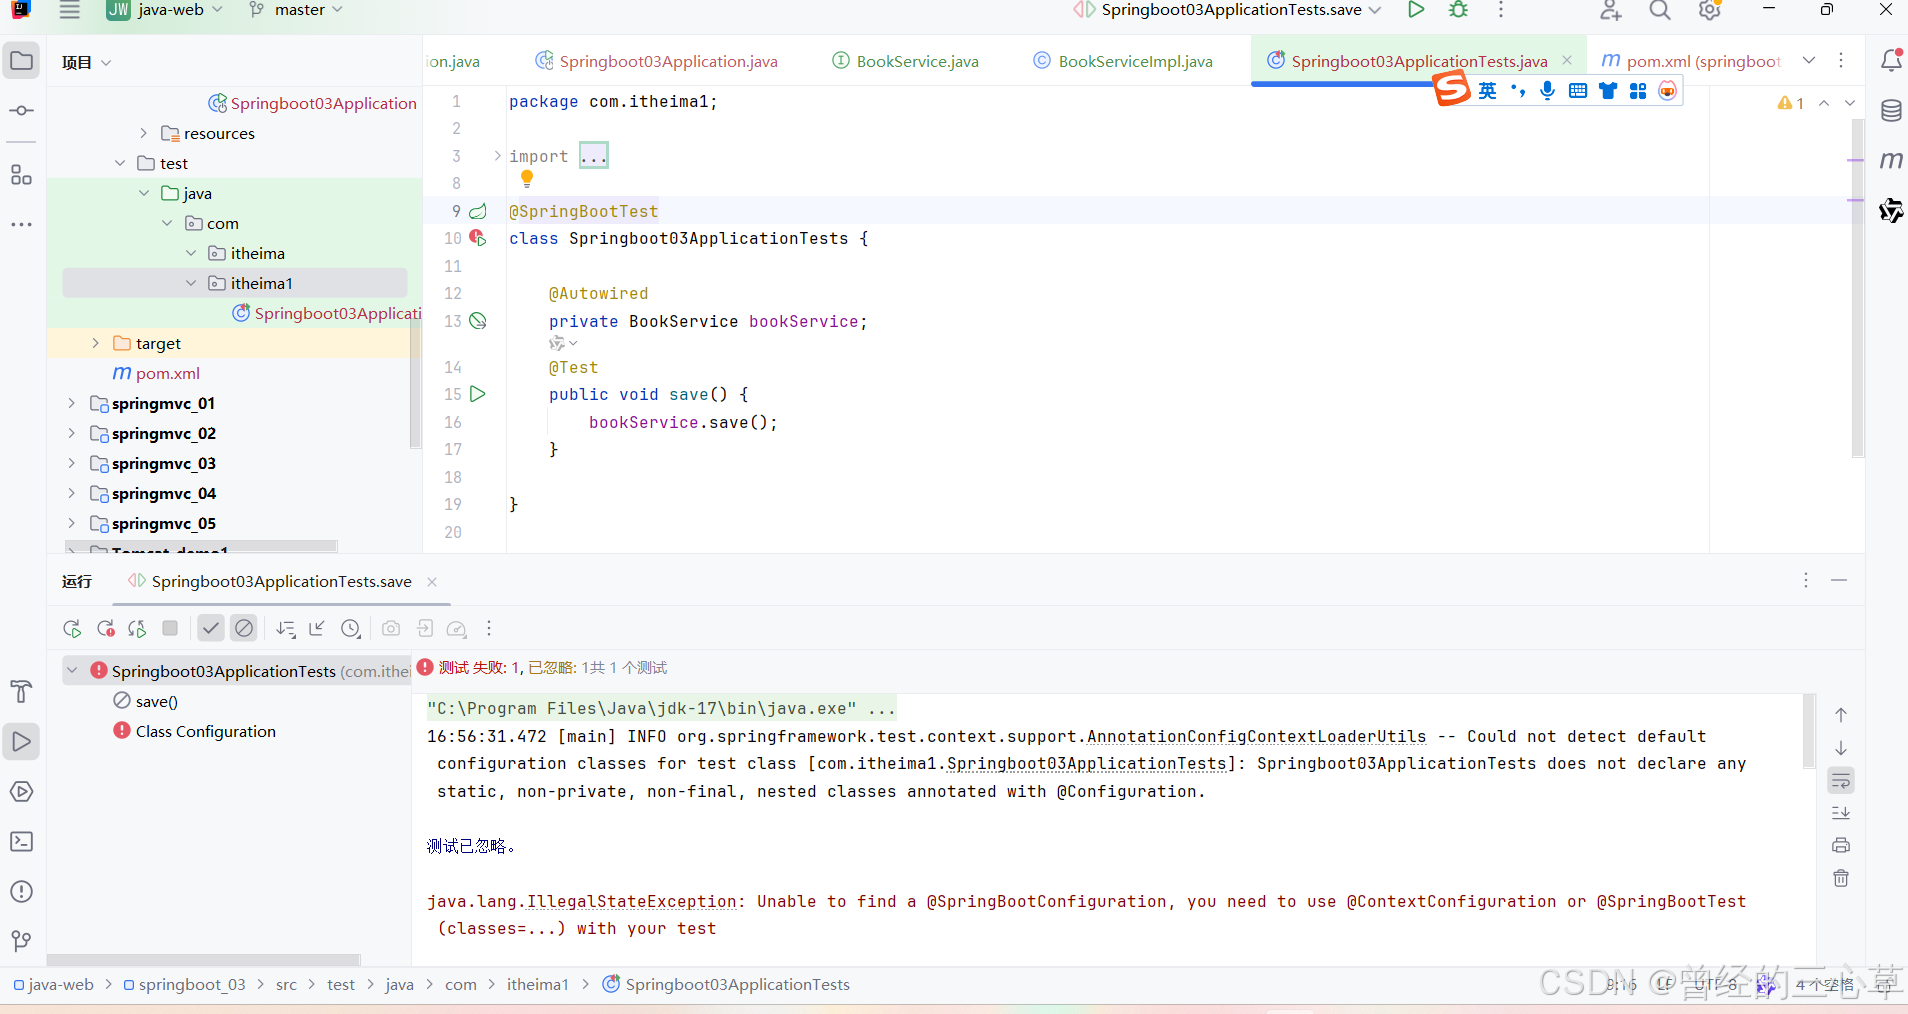The width and height of the screenshot is (1908, 1014).
Task: Open the Terminal tool window
Action: point(21,842)
